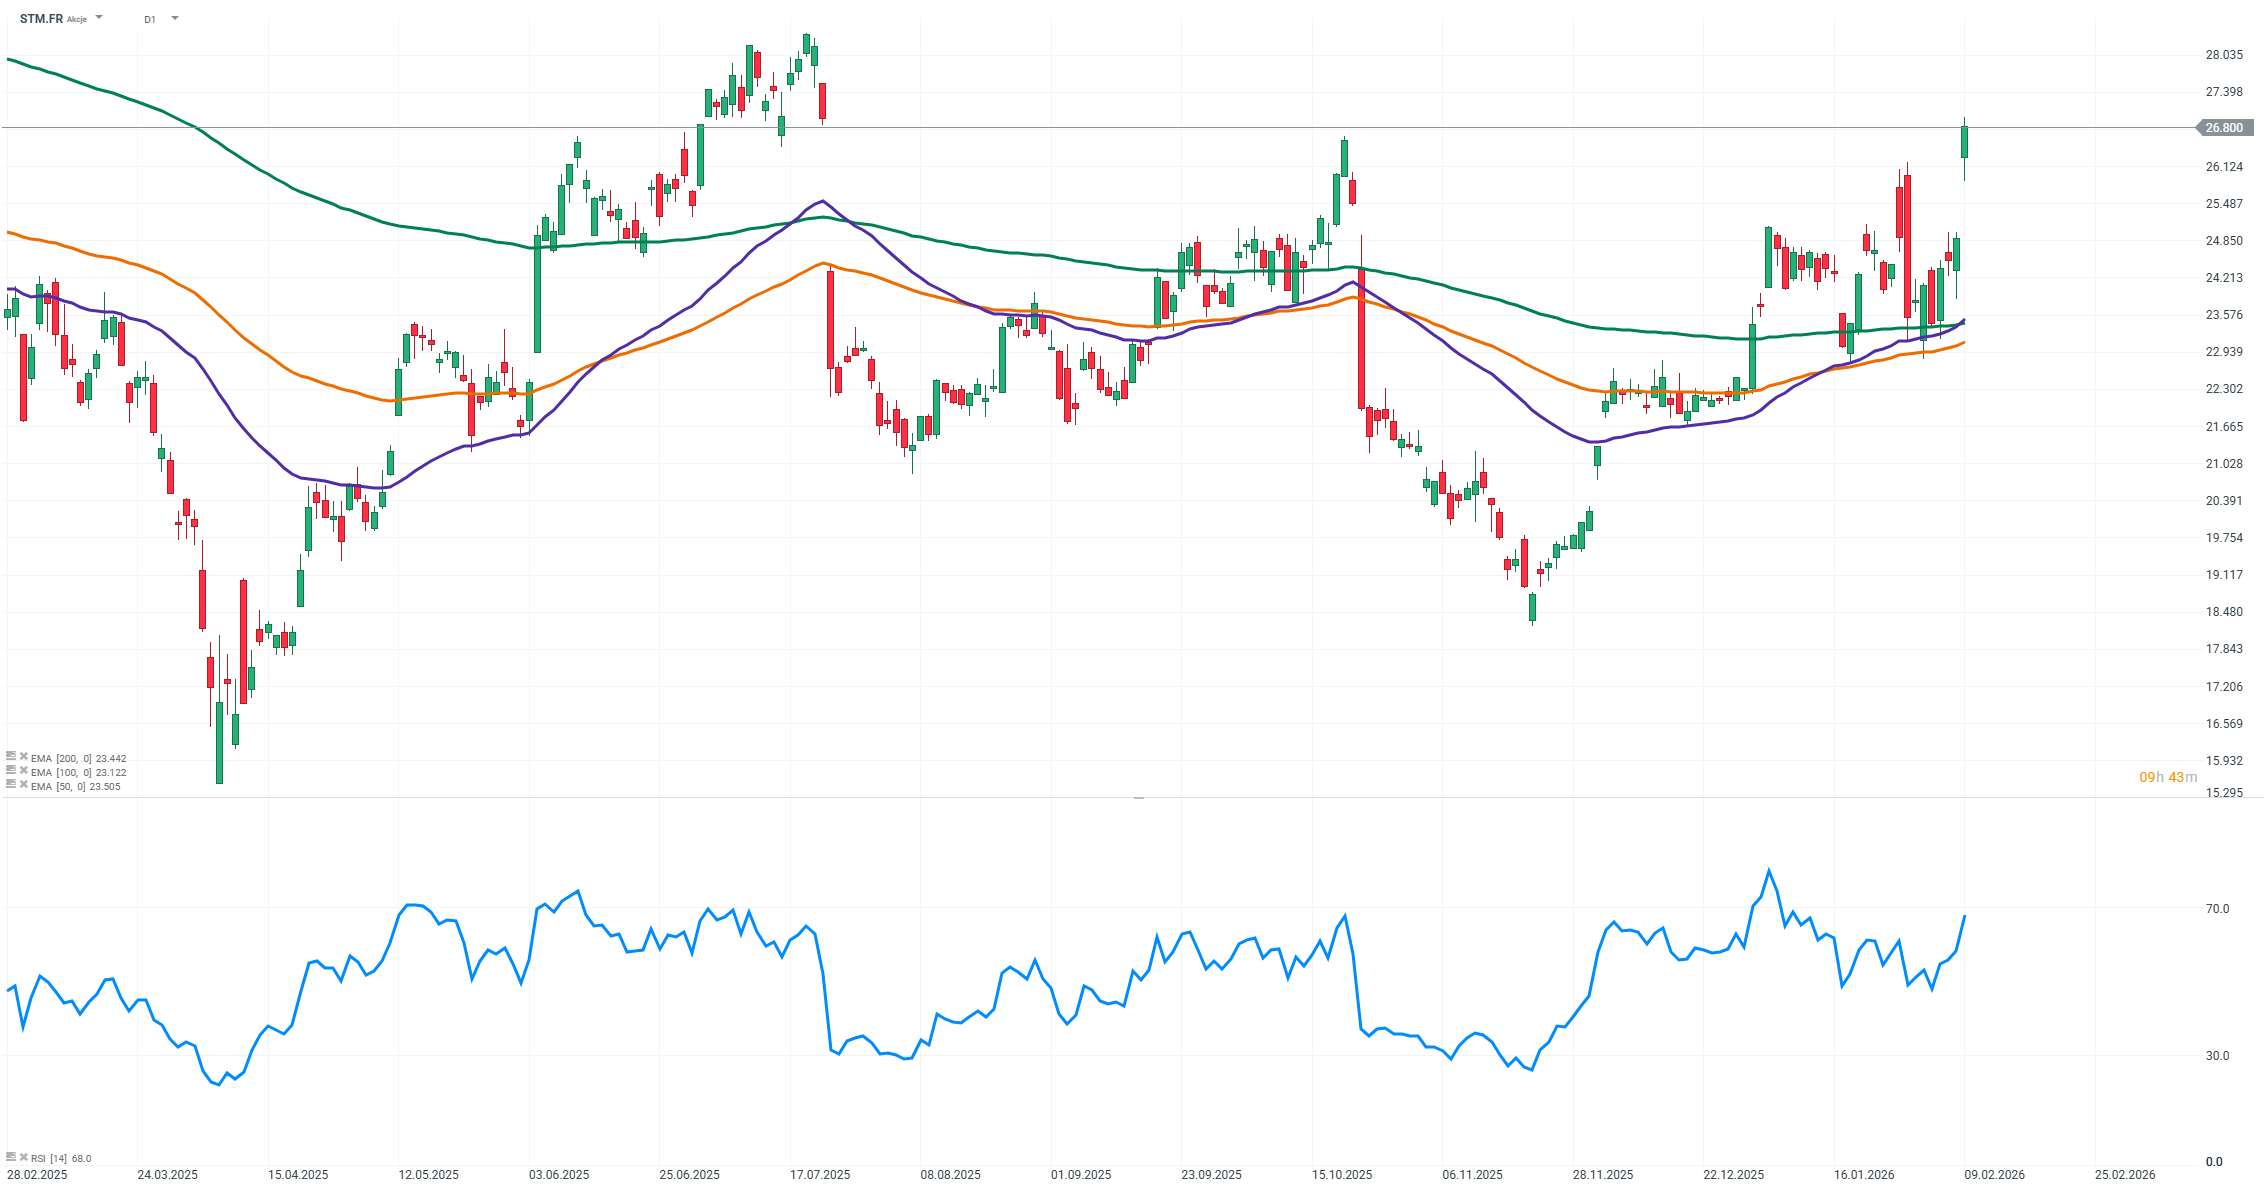The image size is (2266, 1191).
Task: Click the 09.02.2026 date on time axis
Action: [x=1994, y=1175]
